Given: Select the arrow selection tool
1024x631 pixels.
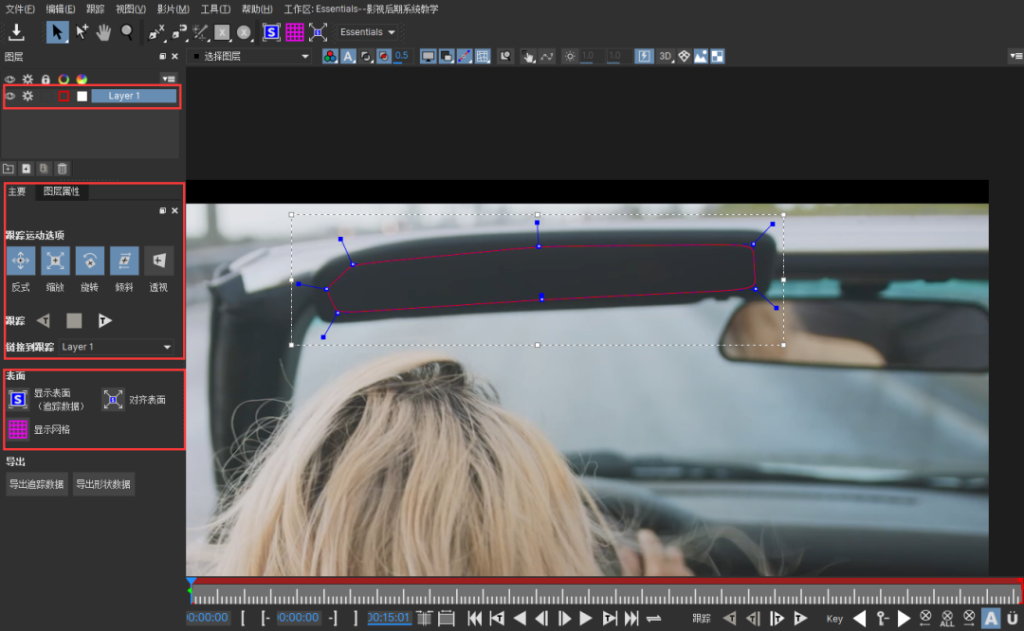Looking at the screenshot, I should (57, 31).
